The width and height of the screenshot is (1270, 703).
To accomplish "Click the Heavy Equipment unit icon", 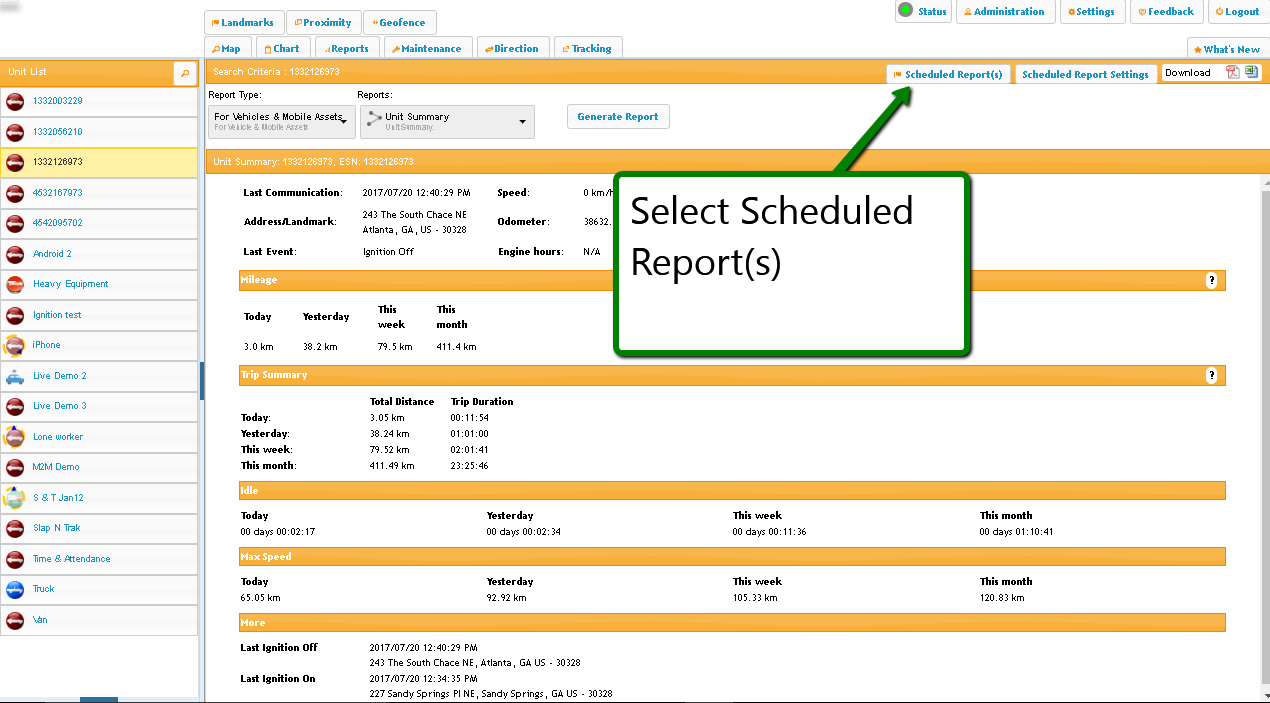I will 15,284.
